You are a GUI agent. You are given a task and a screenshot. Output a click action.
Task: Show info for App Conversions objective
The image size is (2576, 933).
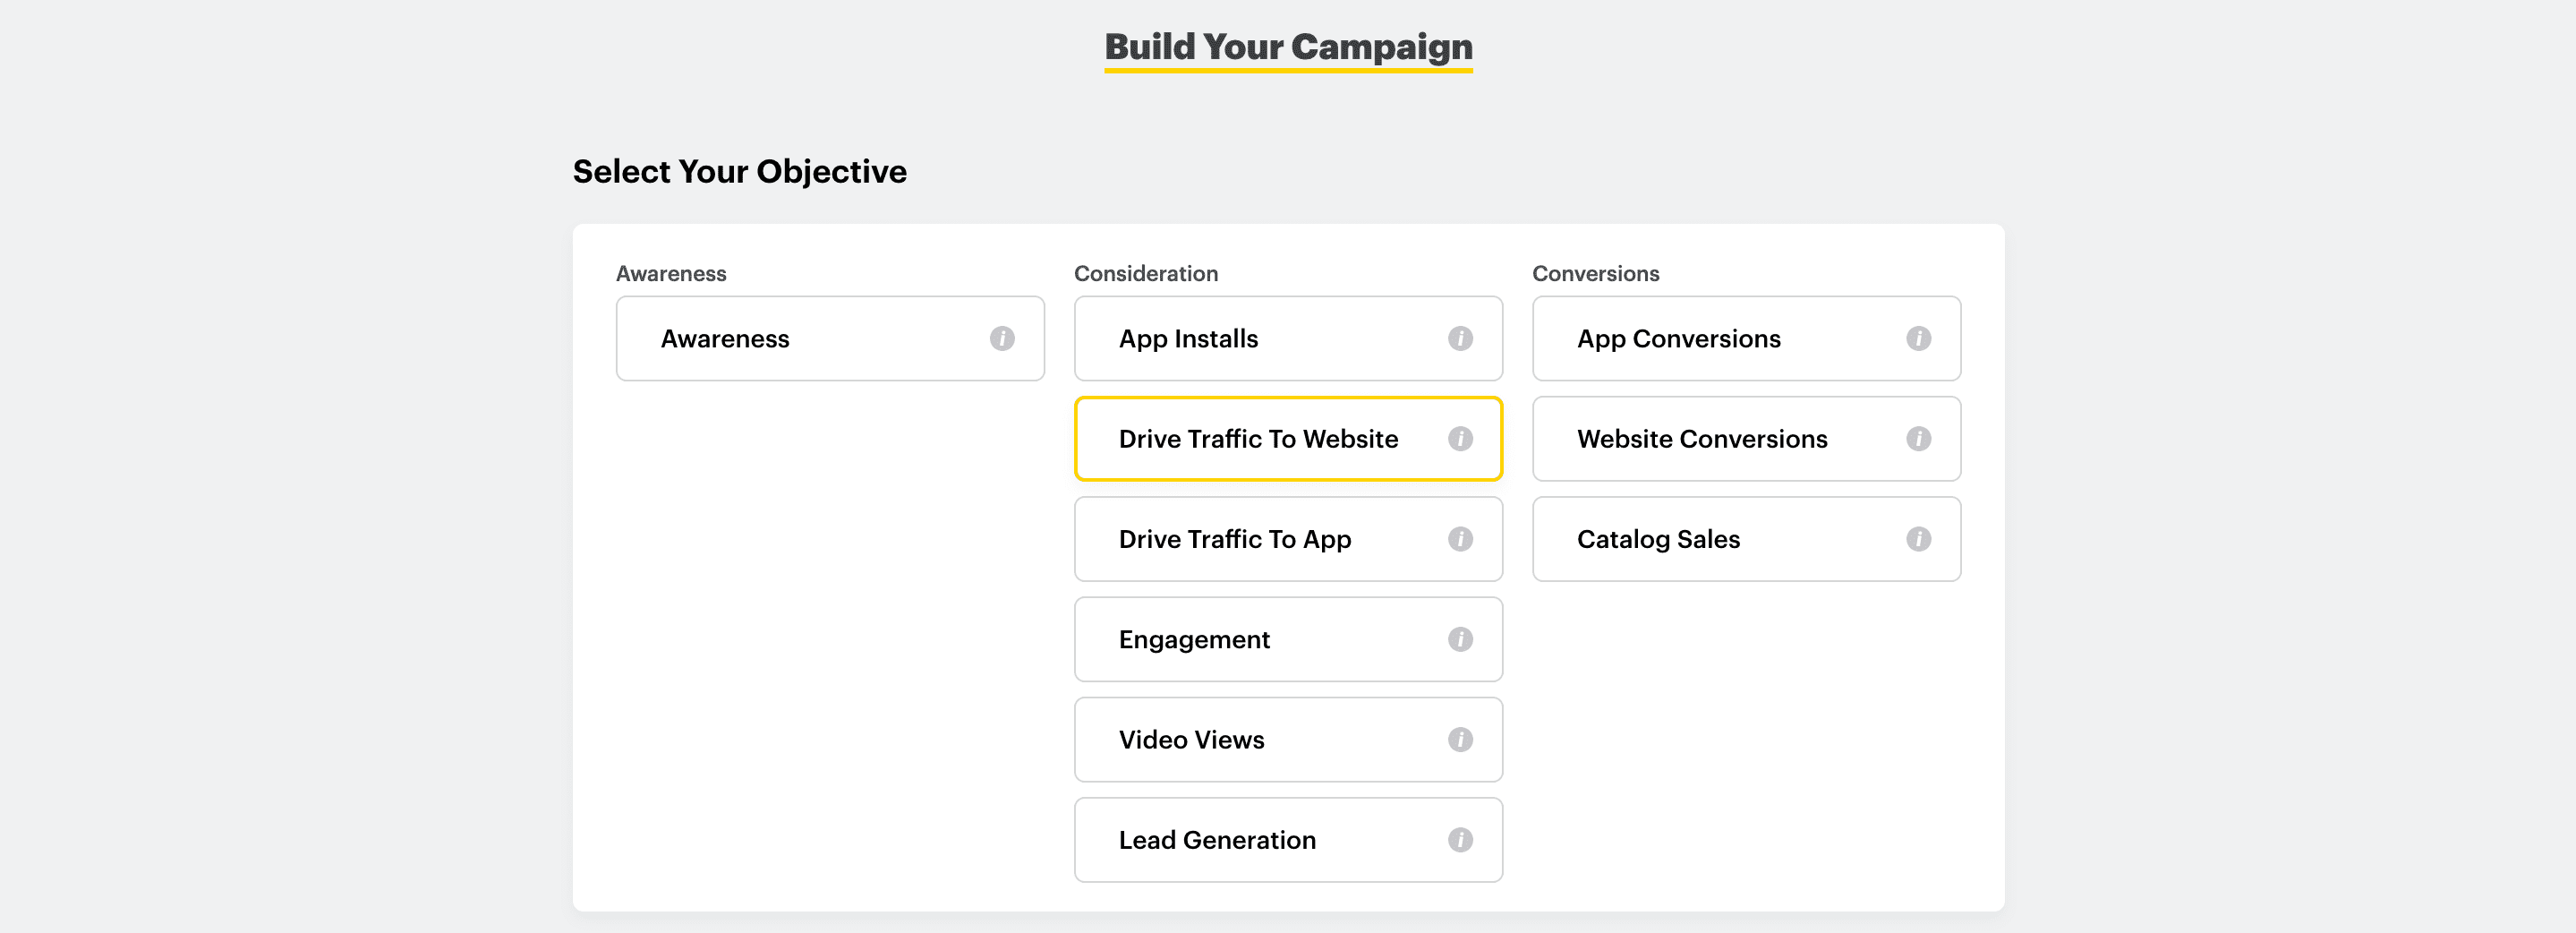1918,339
